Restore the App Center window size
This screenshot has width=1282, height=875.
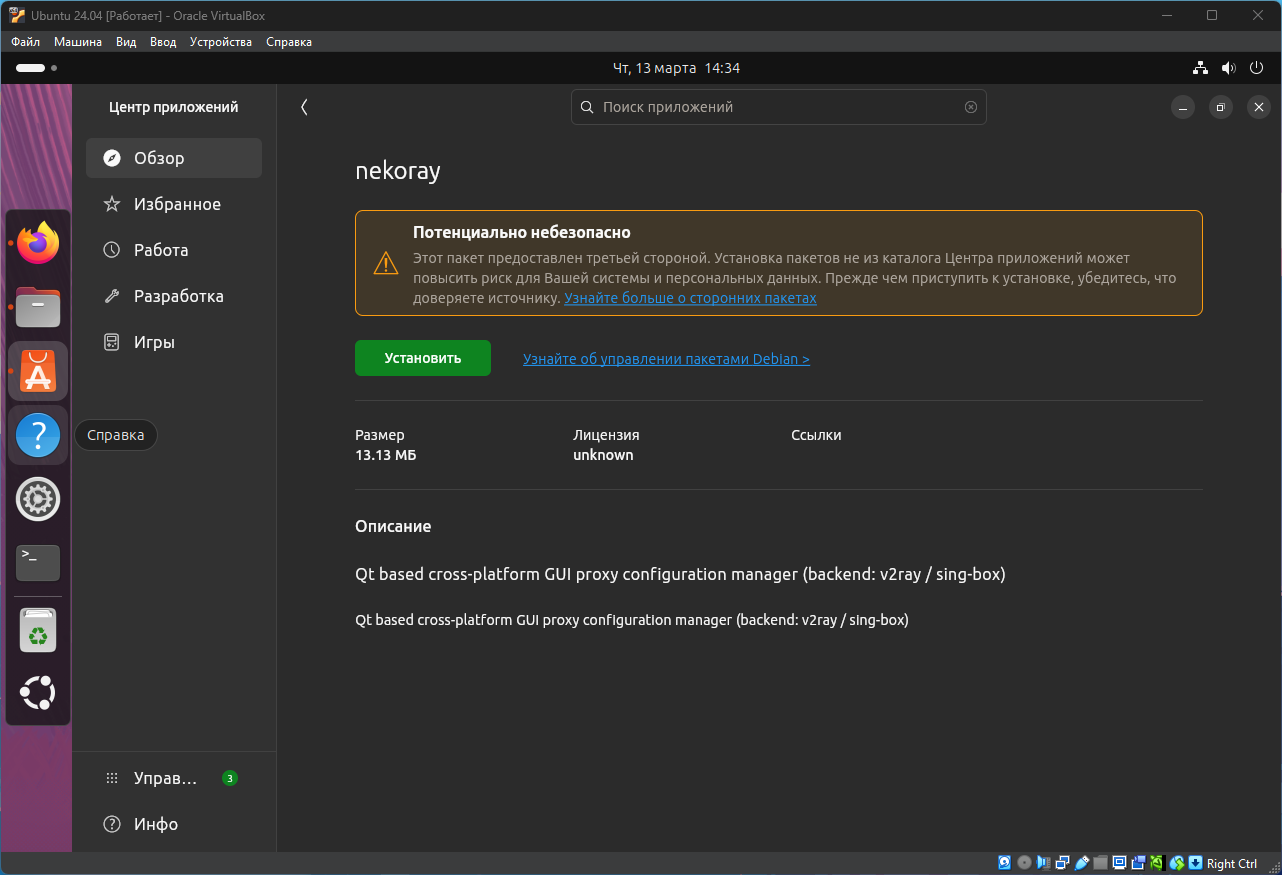[x=1221, y=107]
